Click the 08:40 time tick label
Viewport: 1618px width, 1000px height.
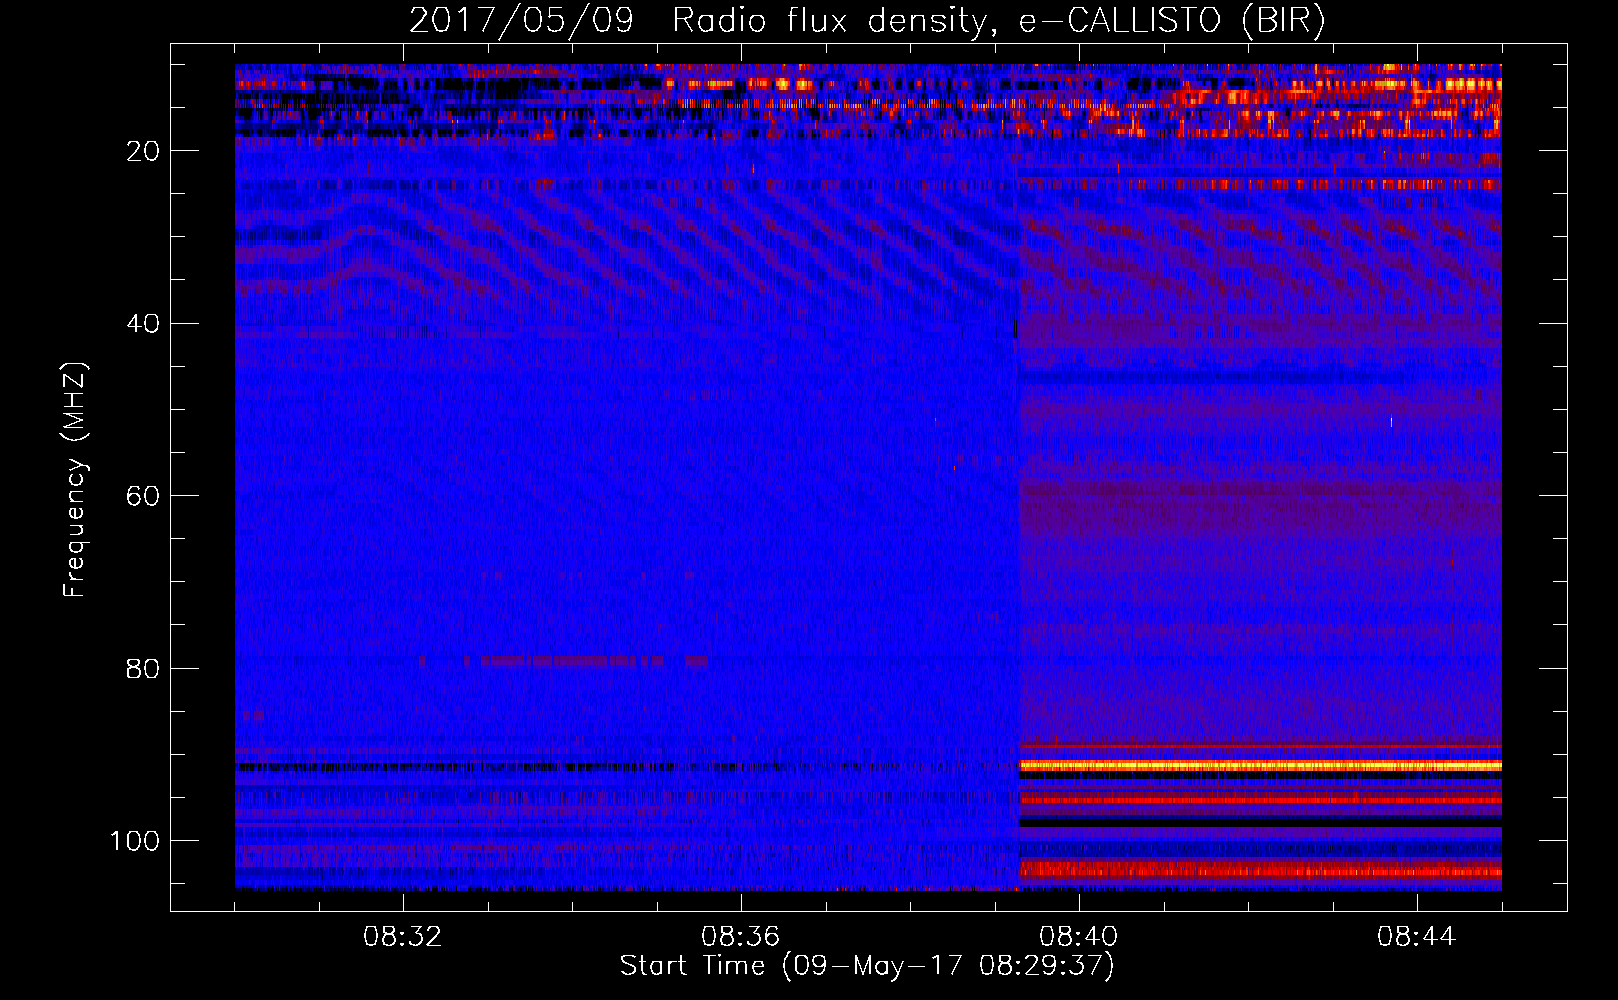(1079, 937)
